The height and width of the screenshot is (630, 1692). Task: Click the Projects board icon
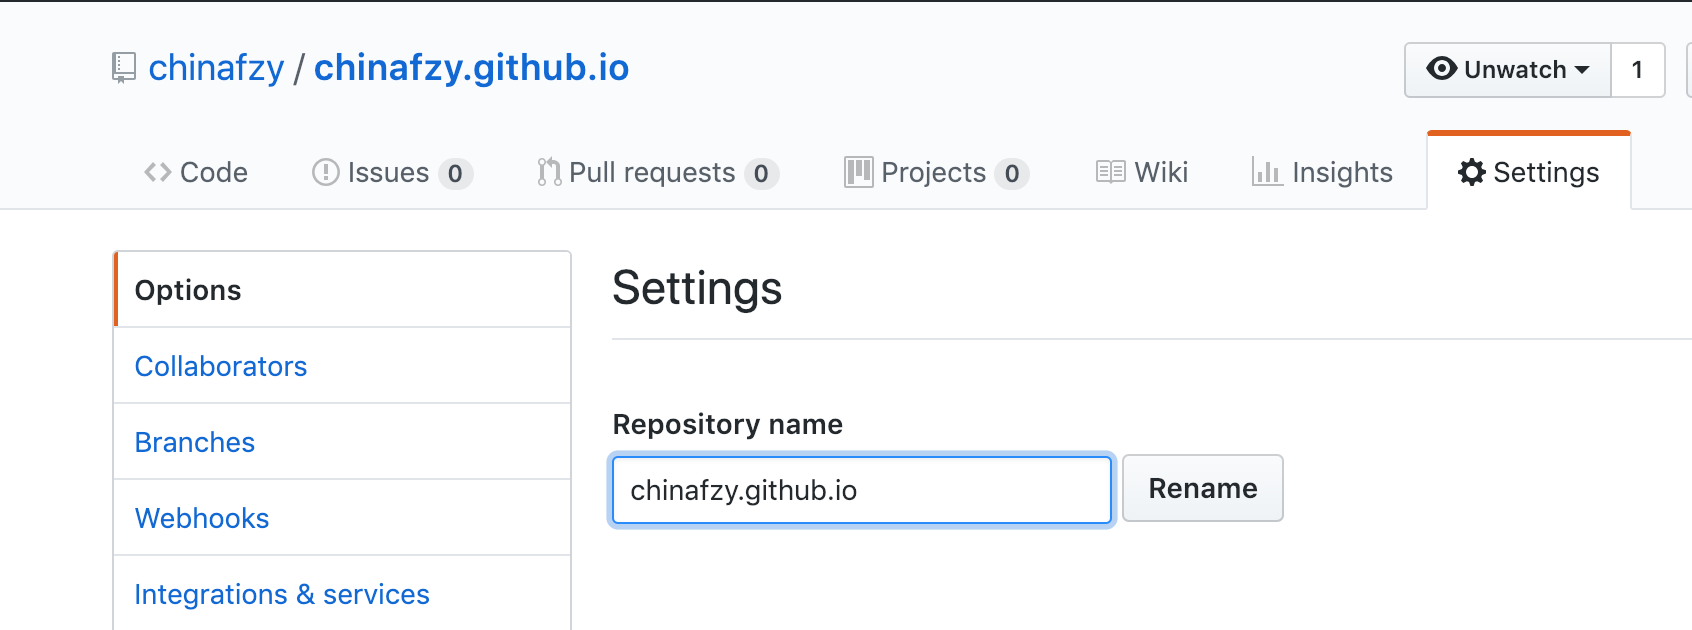coord(858,172)
